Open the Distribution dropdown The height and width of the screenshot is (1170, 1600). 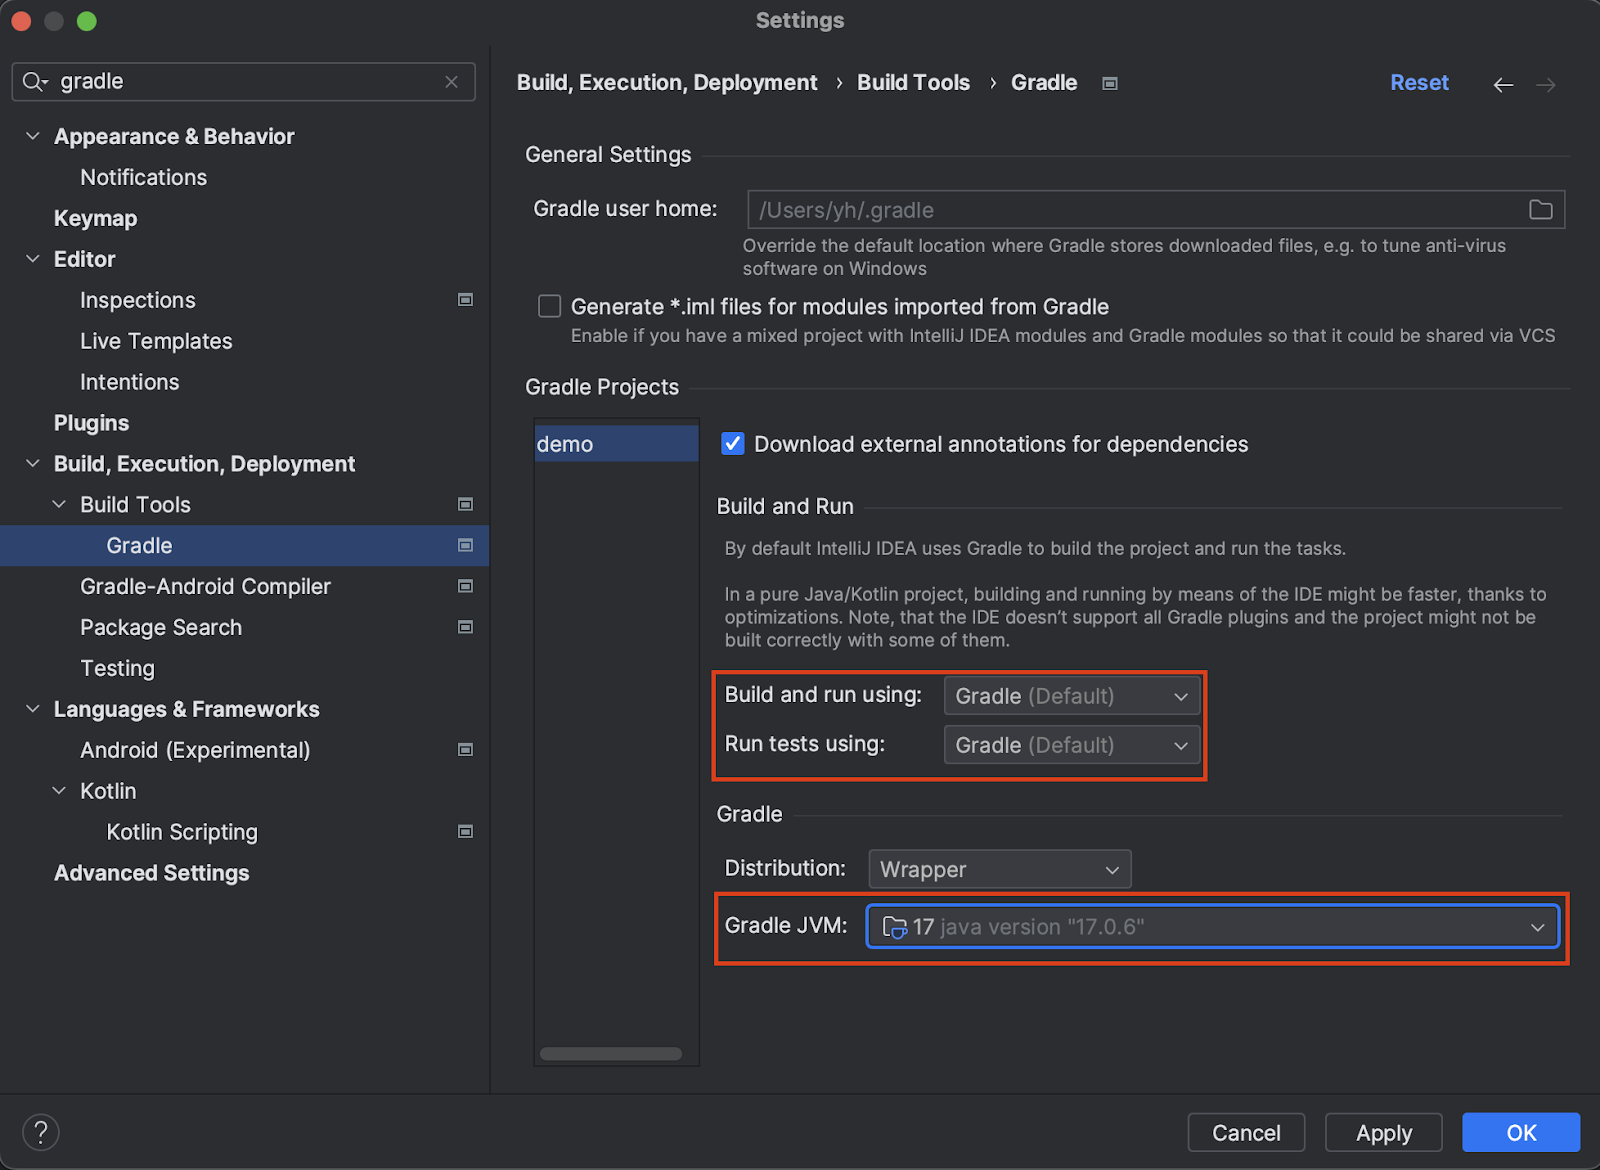click(x=1000, y=869)
